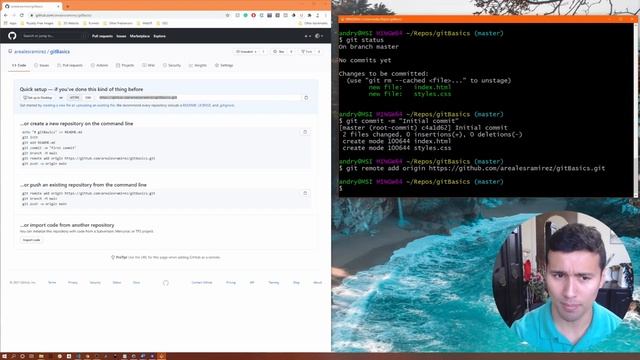Image resolution: width=640 pixels, height=360 pixels.
Task: Click Set up in Desktop button
Action: point(38,98)
